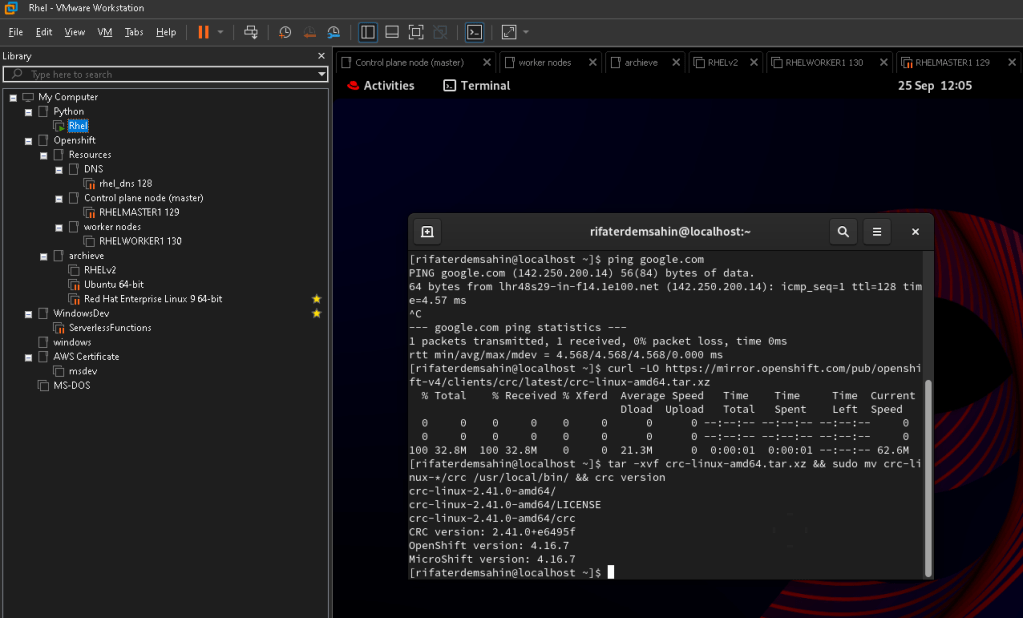1023x618 pixels.
Task: Collapse the archieve folder in library
Action: [44, 256]
